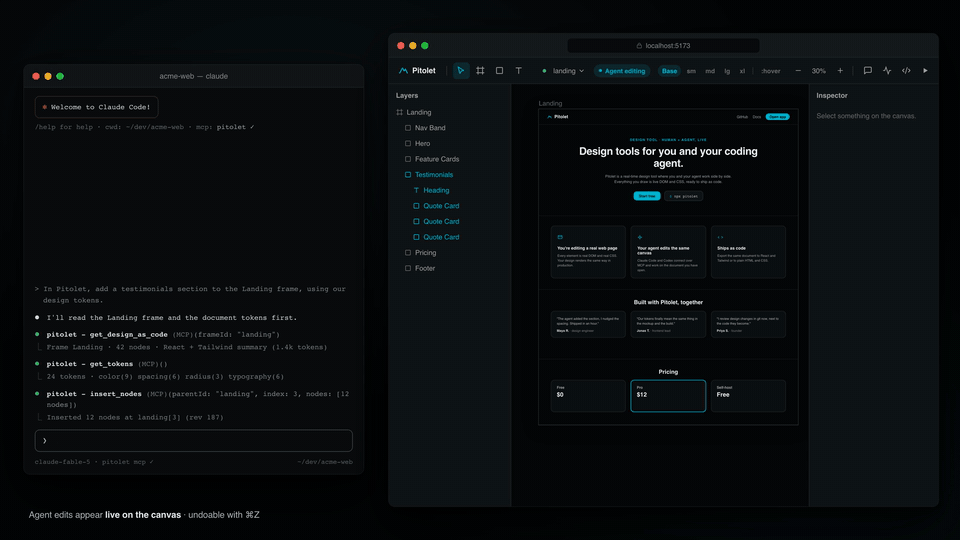Toggle the Agent editing status pill
The image size is (960, 540).
(x=621, y=71)
